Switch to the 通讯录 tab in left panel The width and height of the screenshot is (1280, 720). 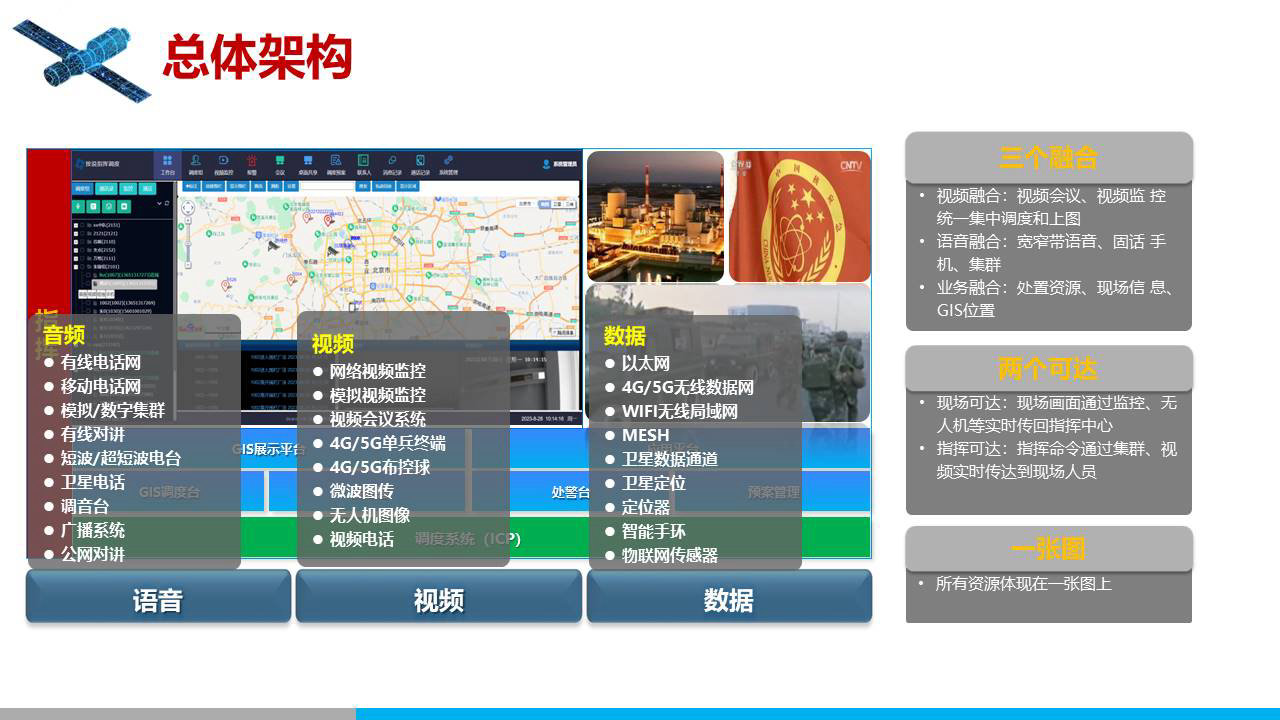click(x=106, y=188)
